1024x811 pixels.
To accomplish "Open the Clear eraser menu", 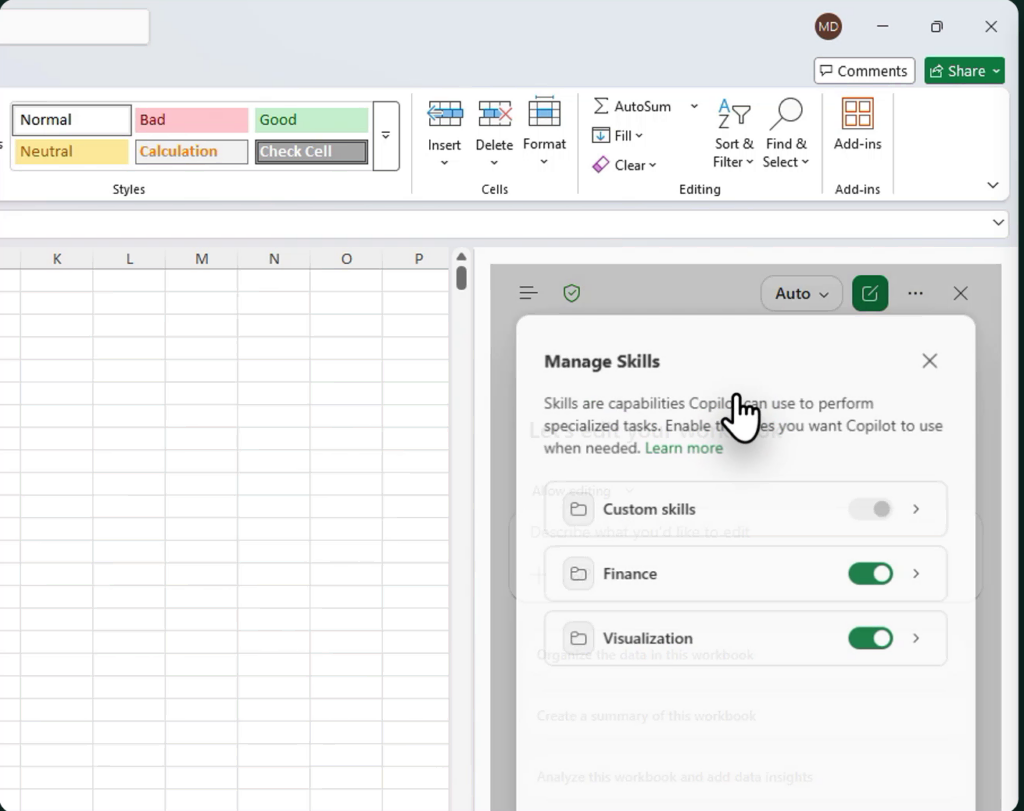I will click(x=624, y=165).
